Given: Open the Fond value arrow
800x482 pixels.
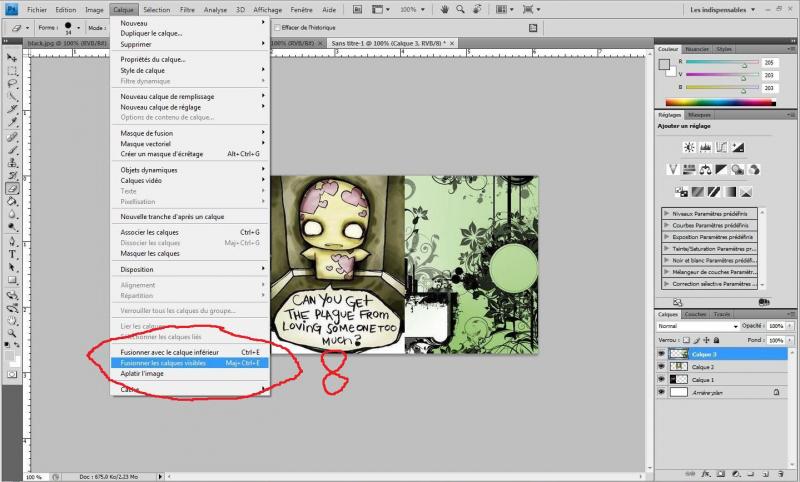Looking at the screenshot, I should pos(790,340).
